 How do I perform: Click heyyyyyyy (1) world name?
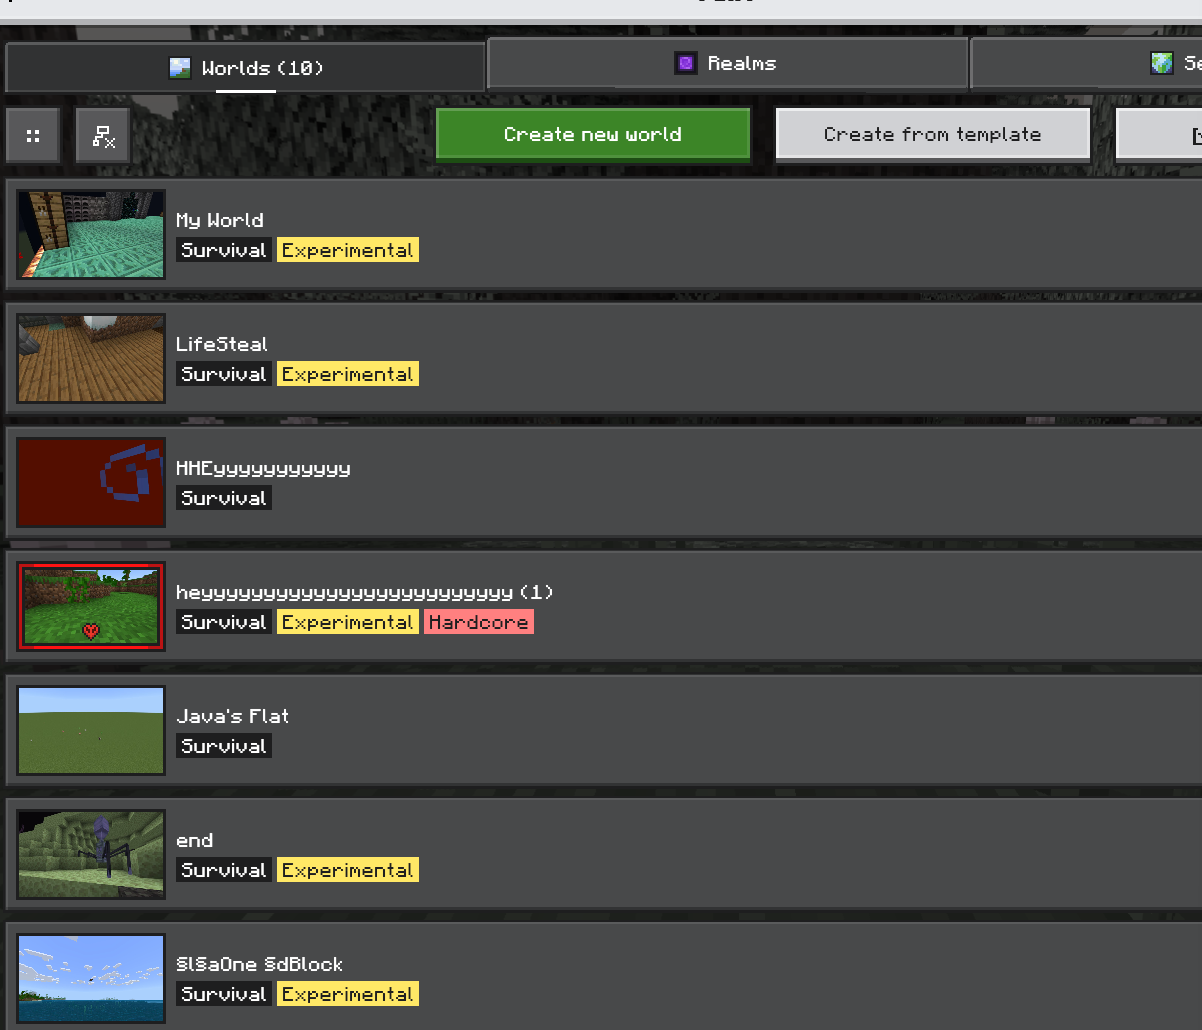[365, 592]
